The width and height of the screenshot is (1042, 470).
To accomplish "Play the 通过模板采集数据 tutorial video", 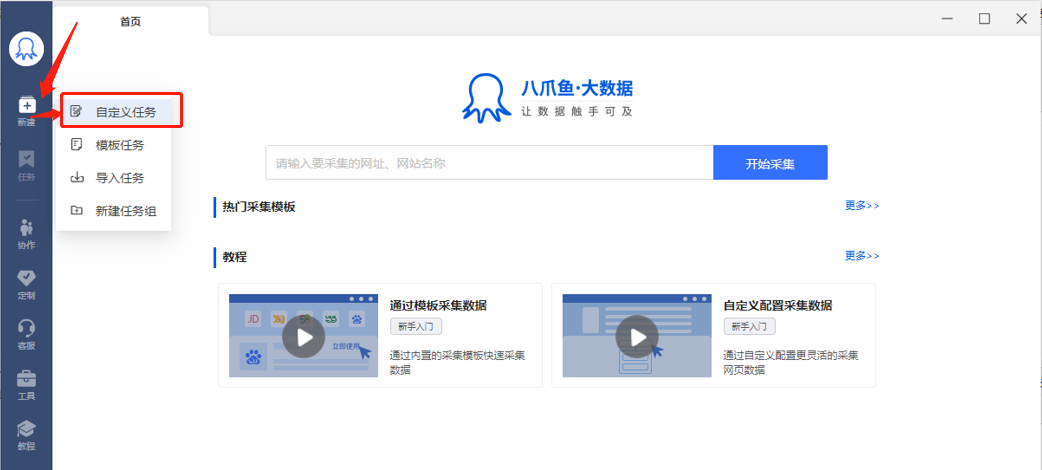I will (304, 336).
